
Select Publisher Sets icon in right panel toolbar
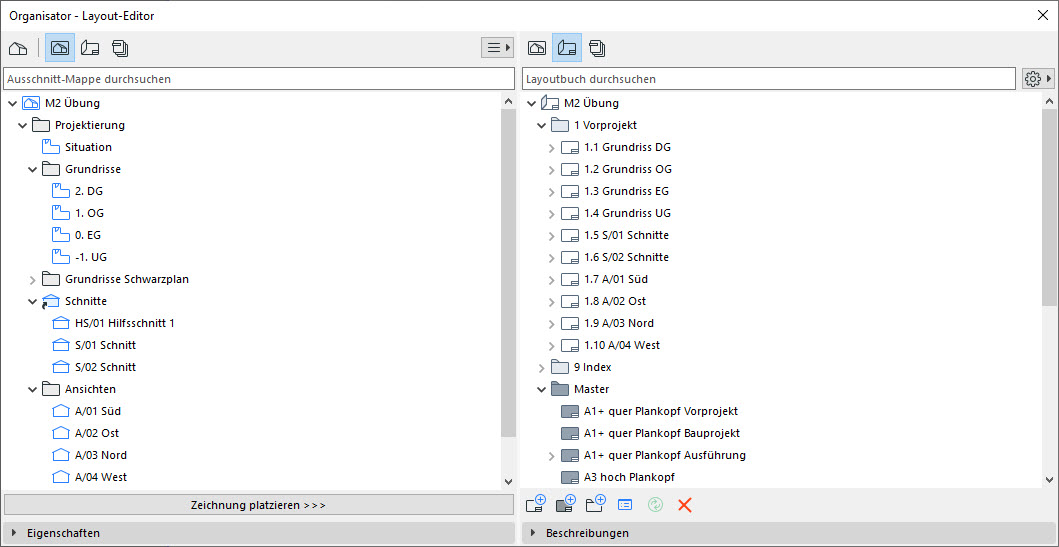(x=597, y=47)
